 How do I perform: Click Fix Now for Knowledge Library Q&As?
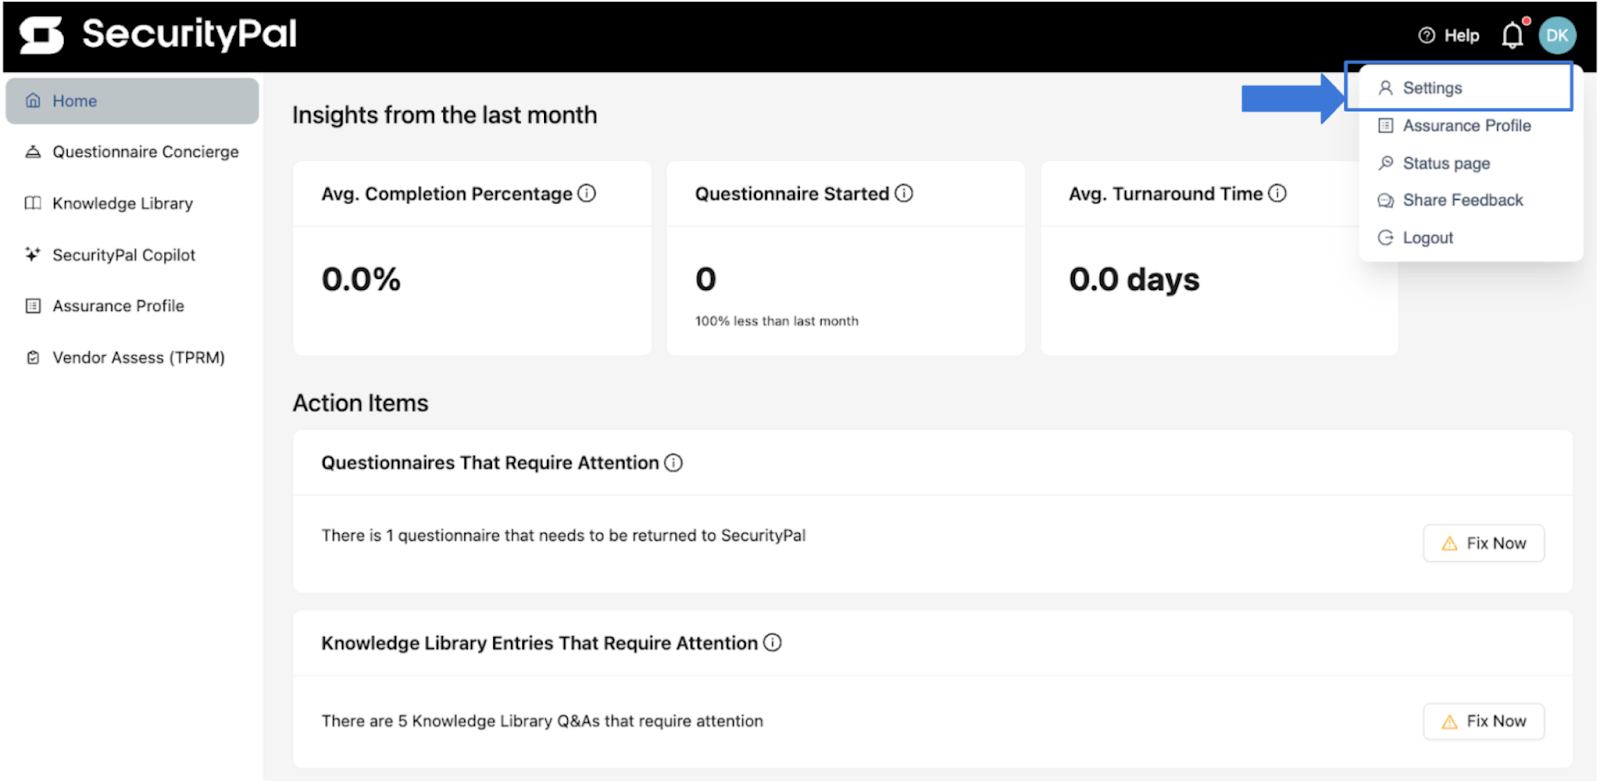pos(1483,721)
